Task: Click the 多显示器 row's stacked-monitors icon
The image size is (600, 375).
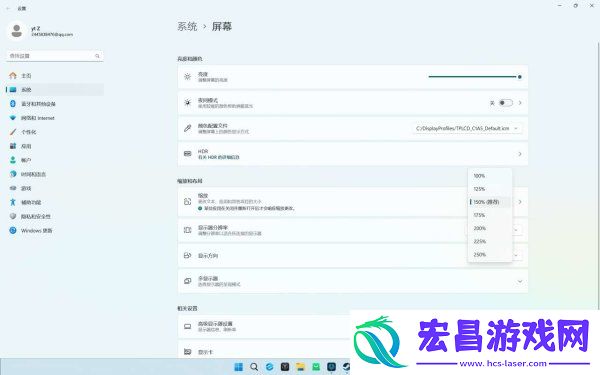Action: 188,281
